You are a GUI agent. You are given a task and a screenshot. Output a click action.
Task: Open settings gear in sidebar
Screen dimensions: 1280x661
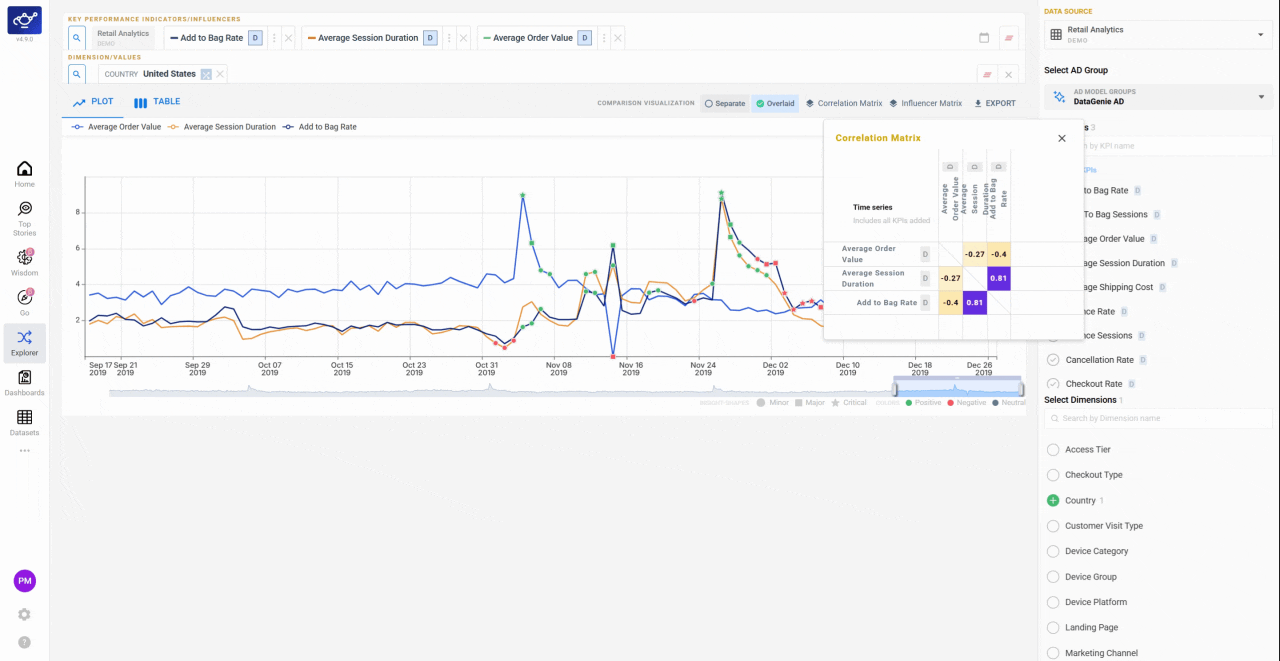point(24,614)
